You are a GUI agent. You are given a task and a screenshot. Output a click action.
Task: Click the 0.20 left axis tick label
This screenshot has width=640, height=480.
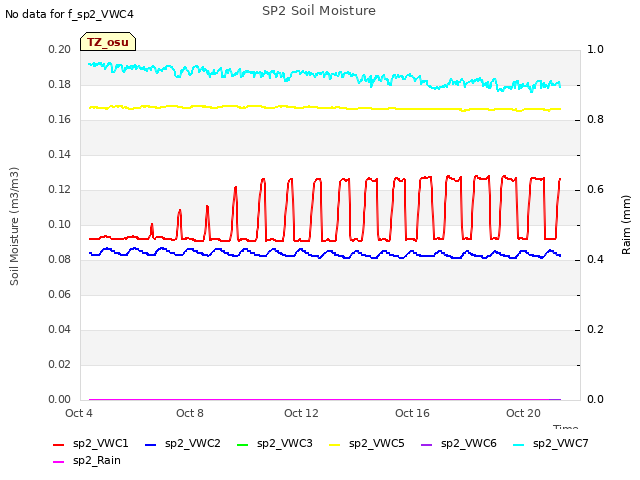point(60,49)
